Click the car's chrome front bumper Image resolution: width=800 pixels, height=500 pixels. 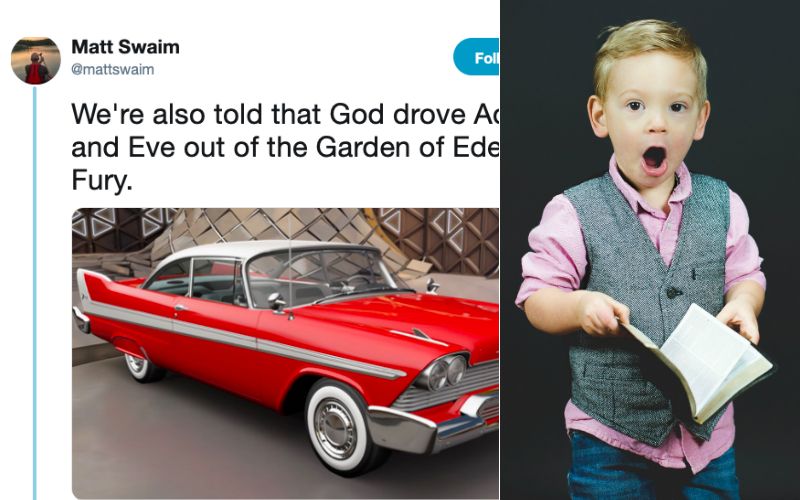pos(429,426)
